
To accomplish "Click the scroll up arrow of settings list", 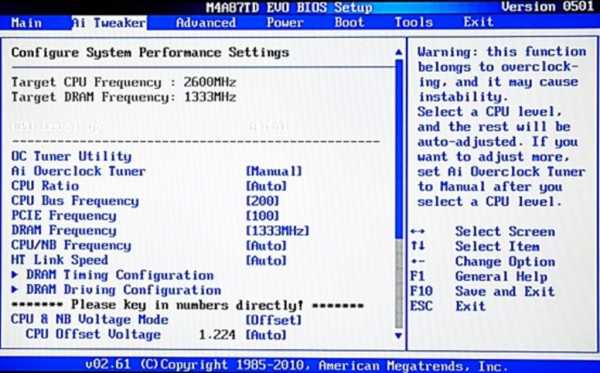I will pyautogui.click(x=399, y=52).
